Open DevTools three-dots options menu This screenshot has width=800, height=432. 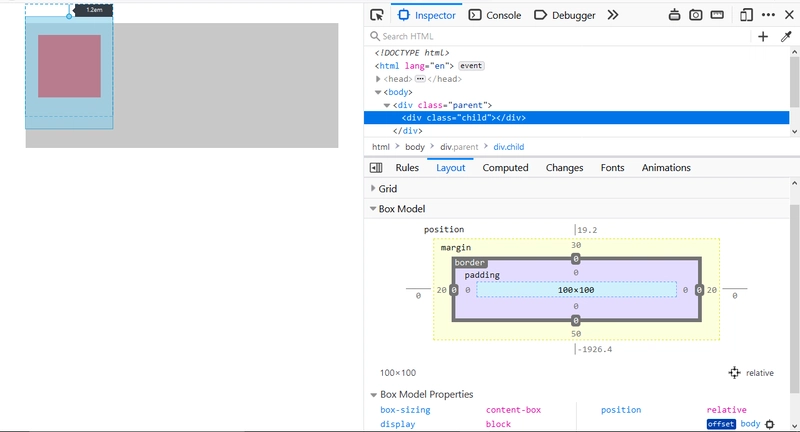768,15
